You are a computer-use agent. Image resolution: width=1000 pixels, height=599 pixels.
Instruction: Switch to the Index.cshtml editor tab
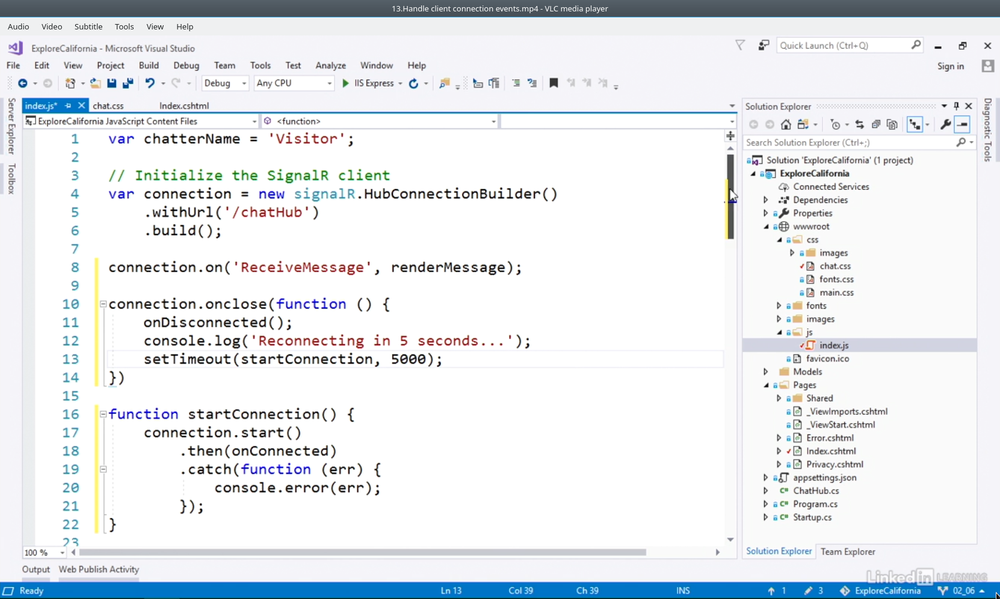[x=184, y=106]
